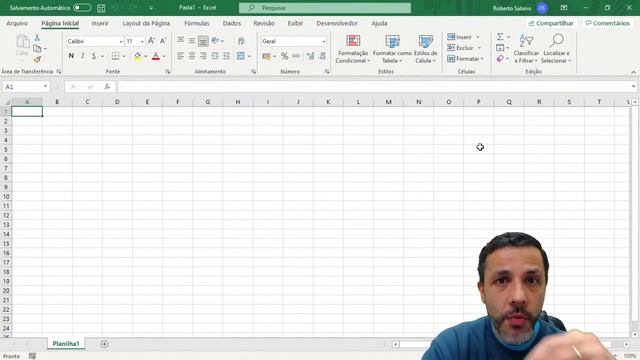Viewport: 640px width, 360px height.
Task: Open Localizar e Selecionar menu
Action: [556, 49]
